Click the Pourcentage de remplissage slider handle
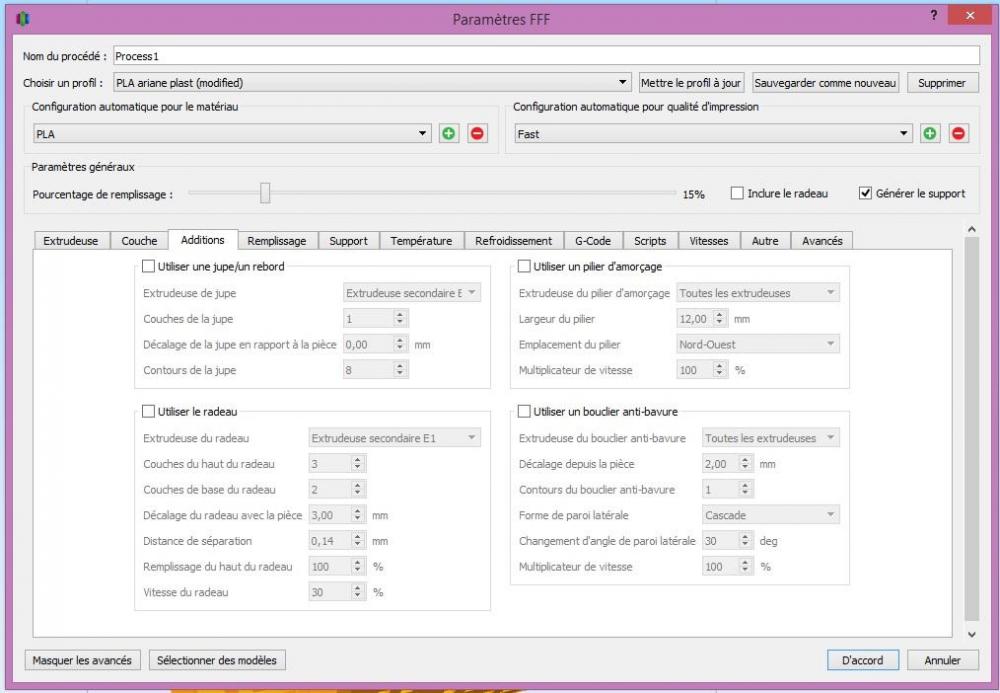Screen dimensions: 1000x693 point(265,193)
